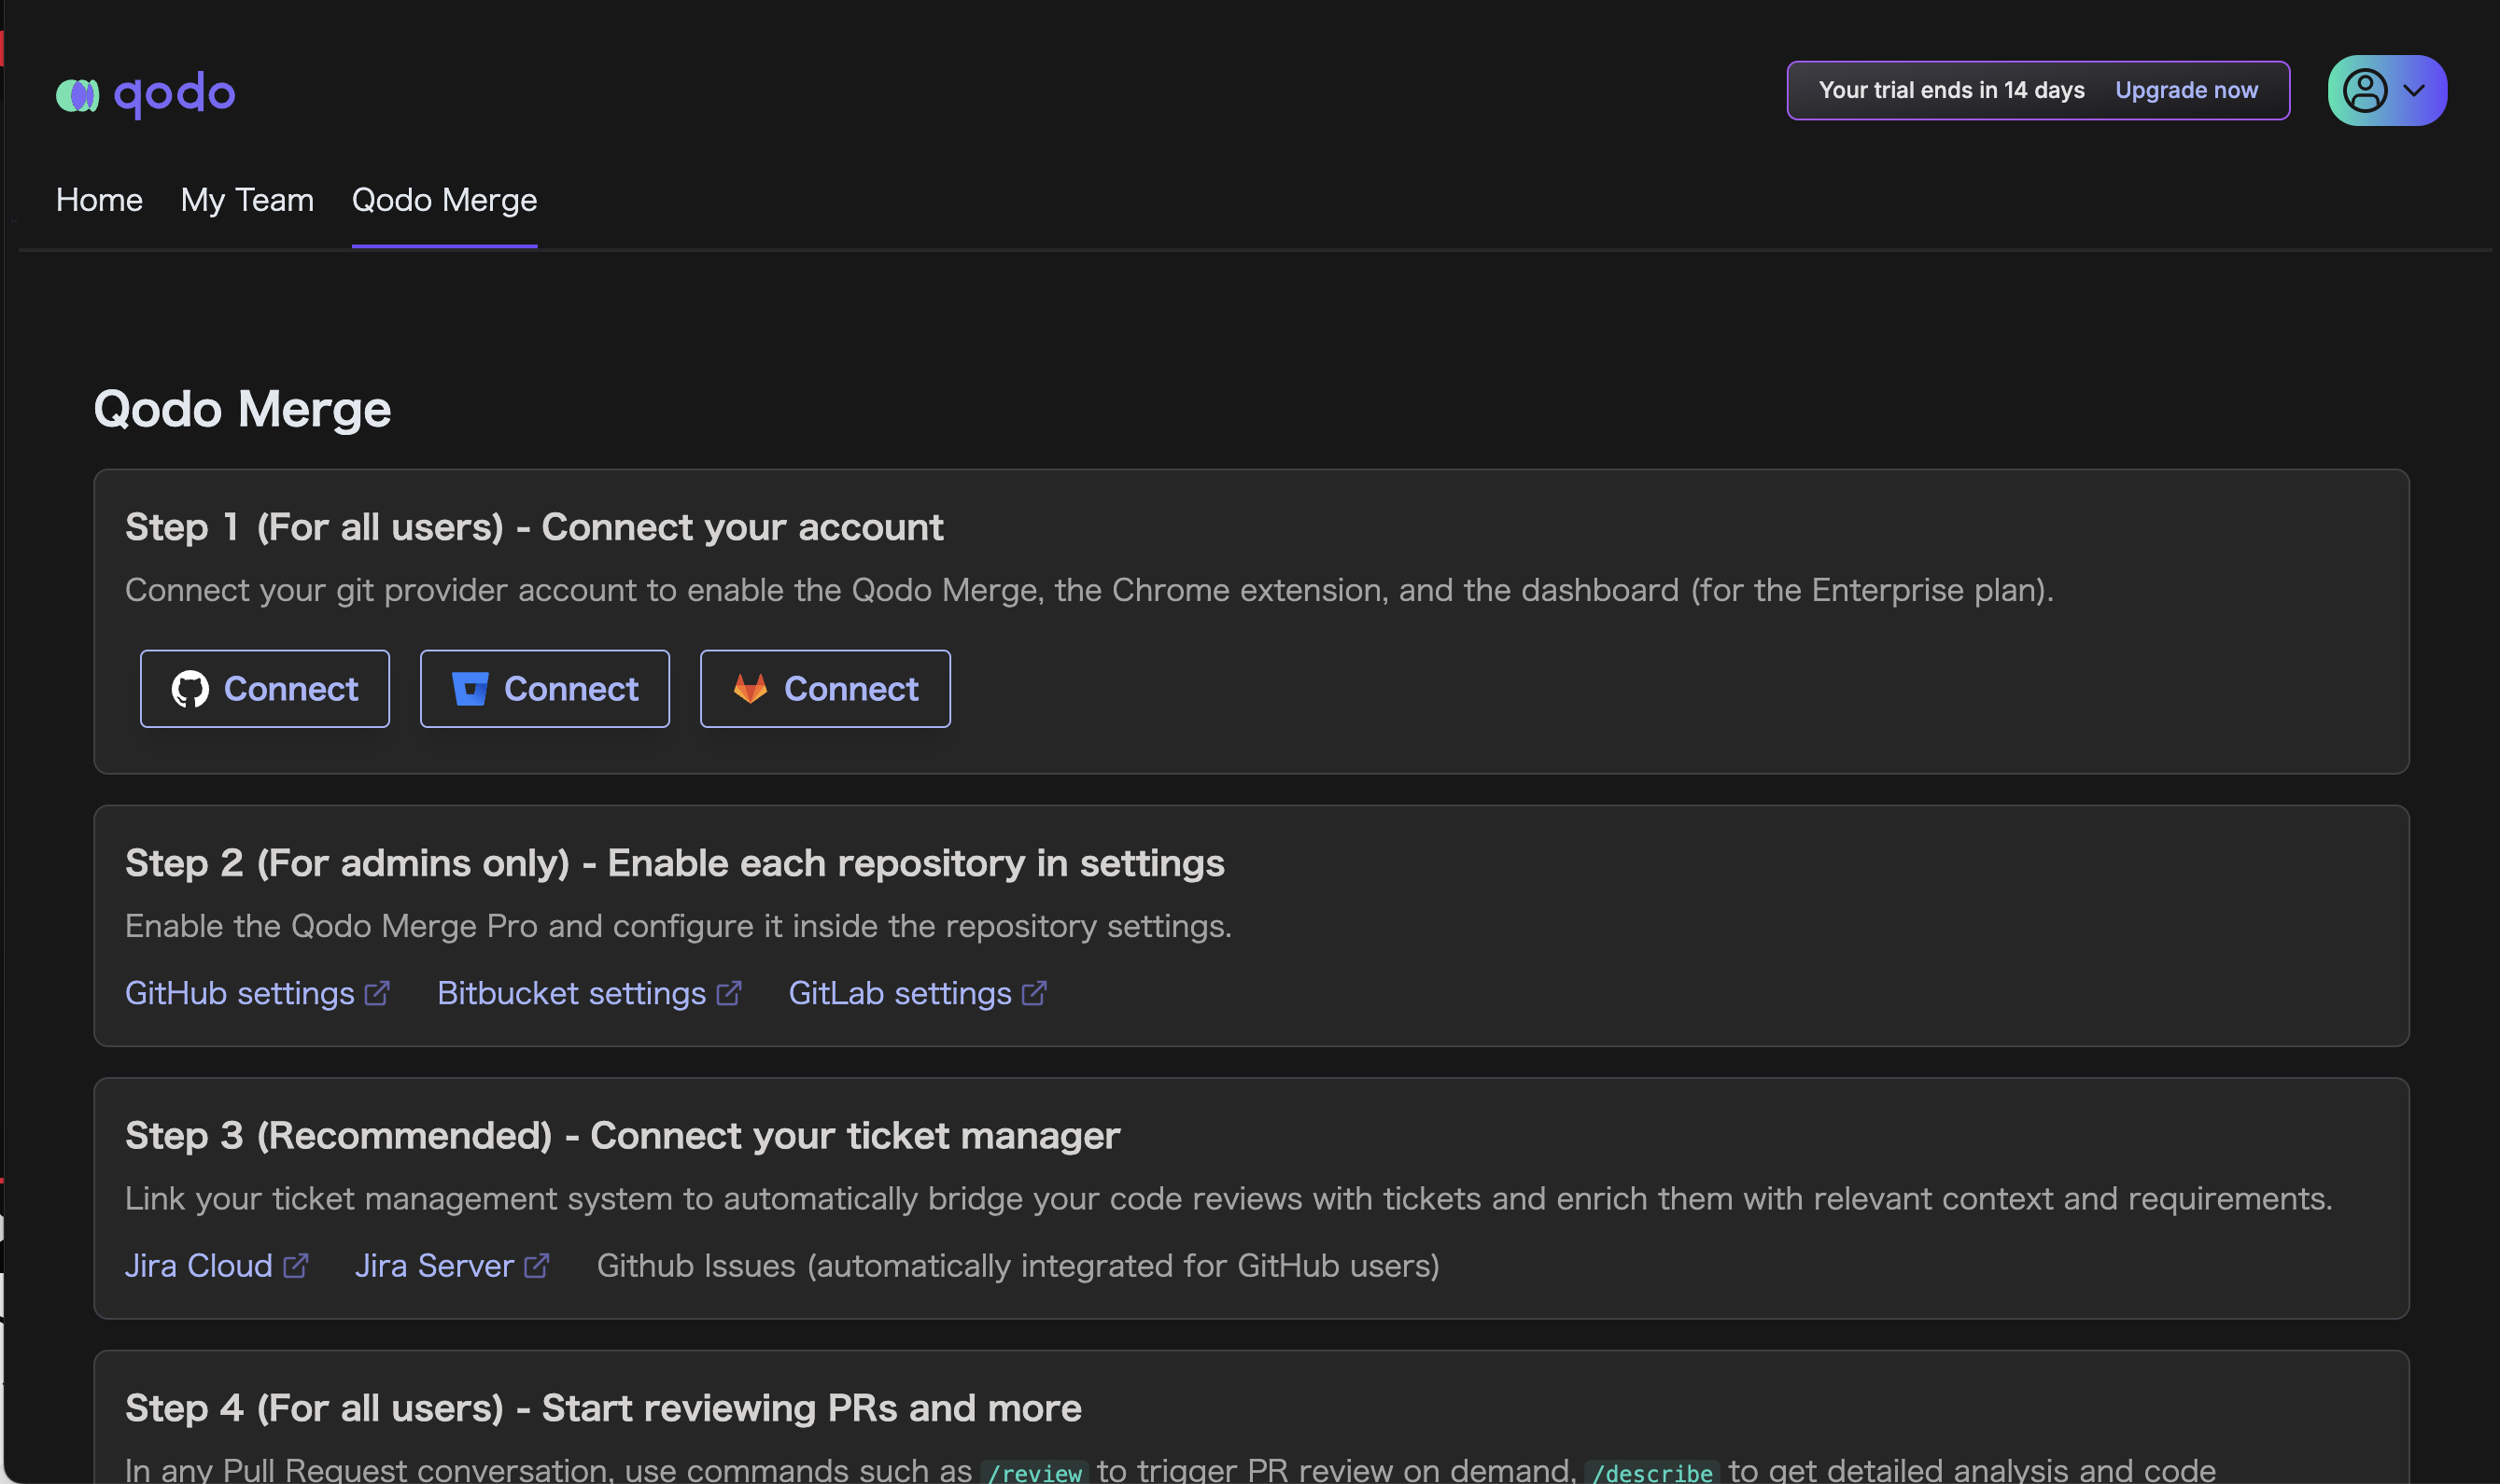Connect using the GitHub octocat icon button

pyautogui.click(x=192, y=688)
